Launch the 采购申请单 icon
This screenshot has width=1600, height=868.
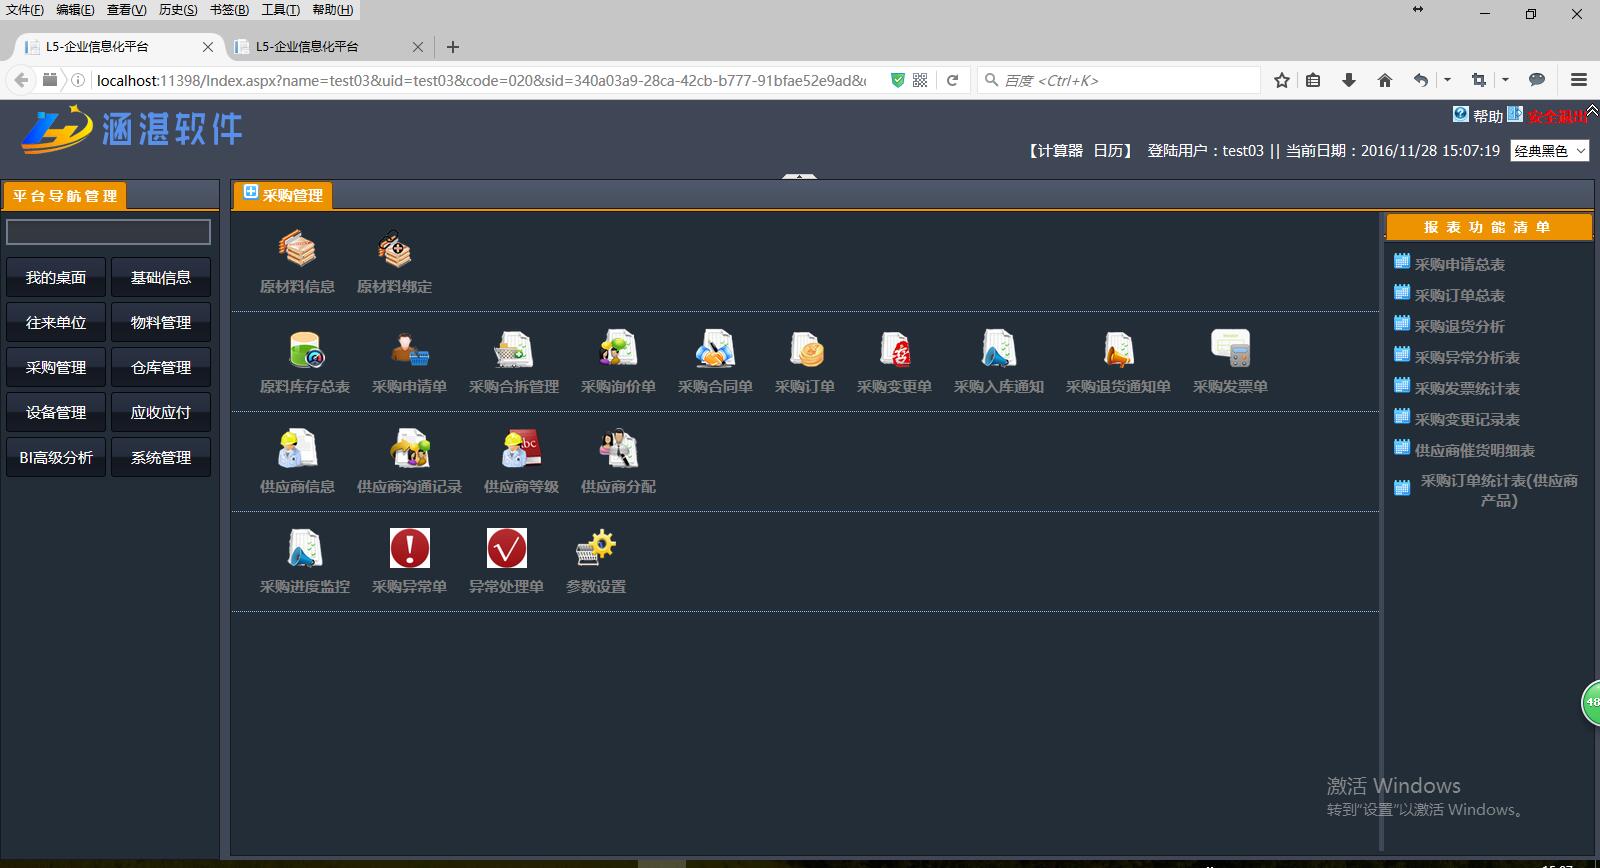[x=409, y=350]
